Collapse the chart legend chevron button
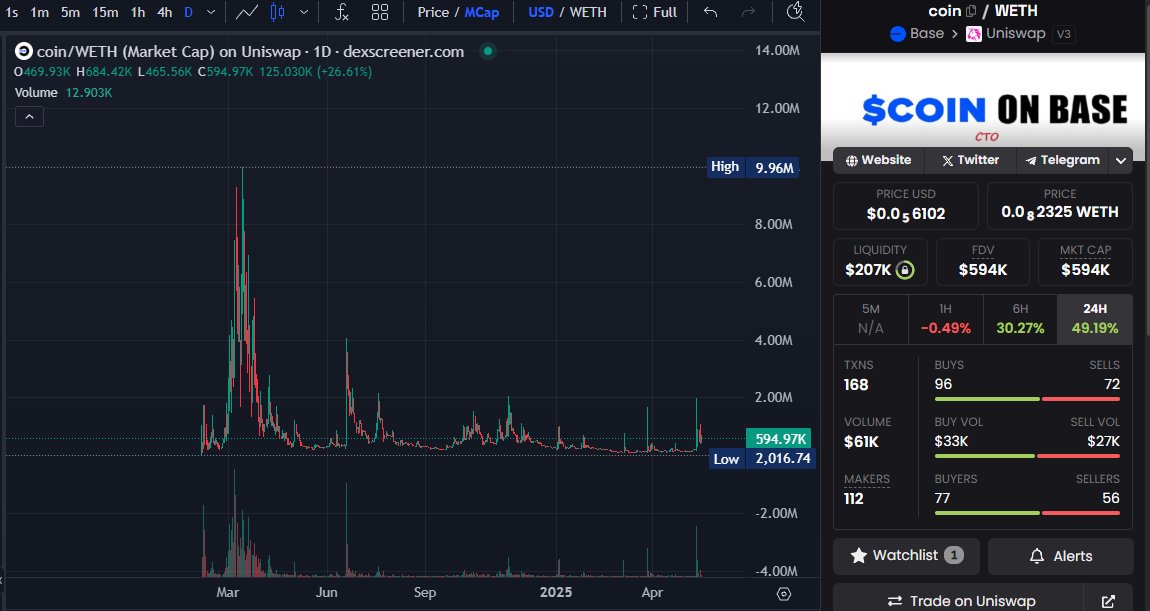The image size is (1150, 611). tap(29, 117)
